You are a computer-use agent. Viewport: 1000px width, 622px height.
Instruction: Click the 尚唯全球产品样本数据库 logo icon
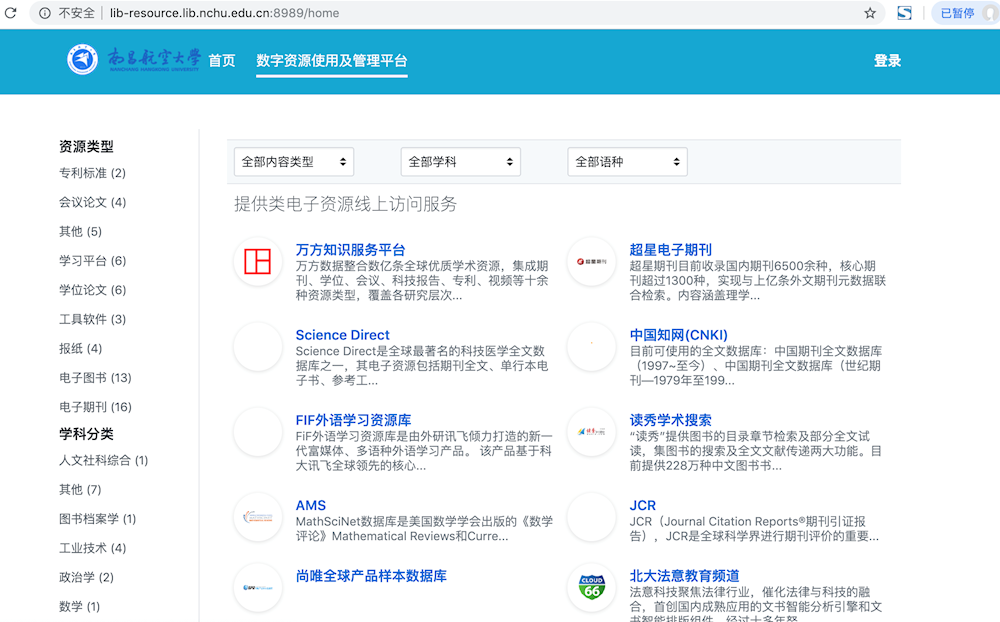258,587
